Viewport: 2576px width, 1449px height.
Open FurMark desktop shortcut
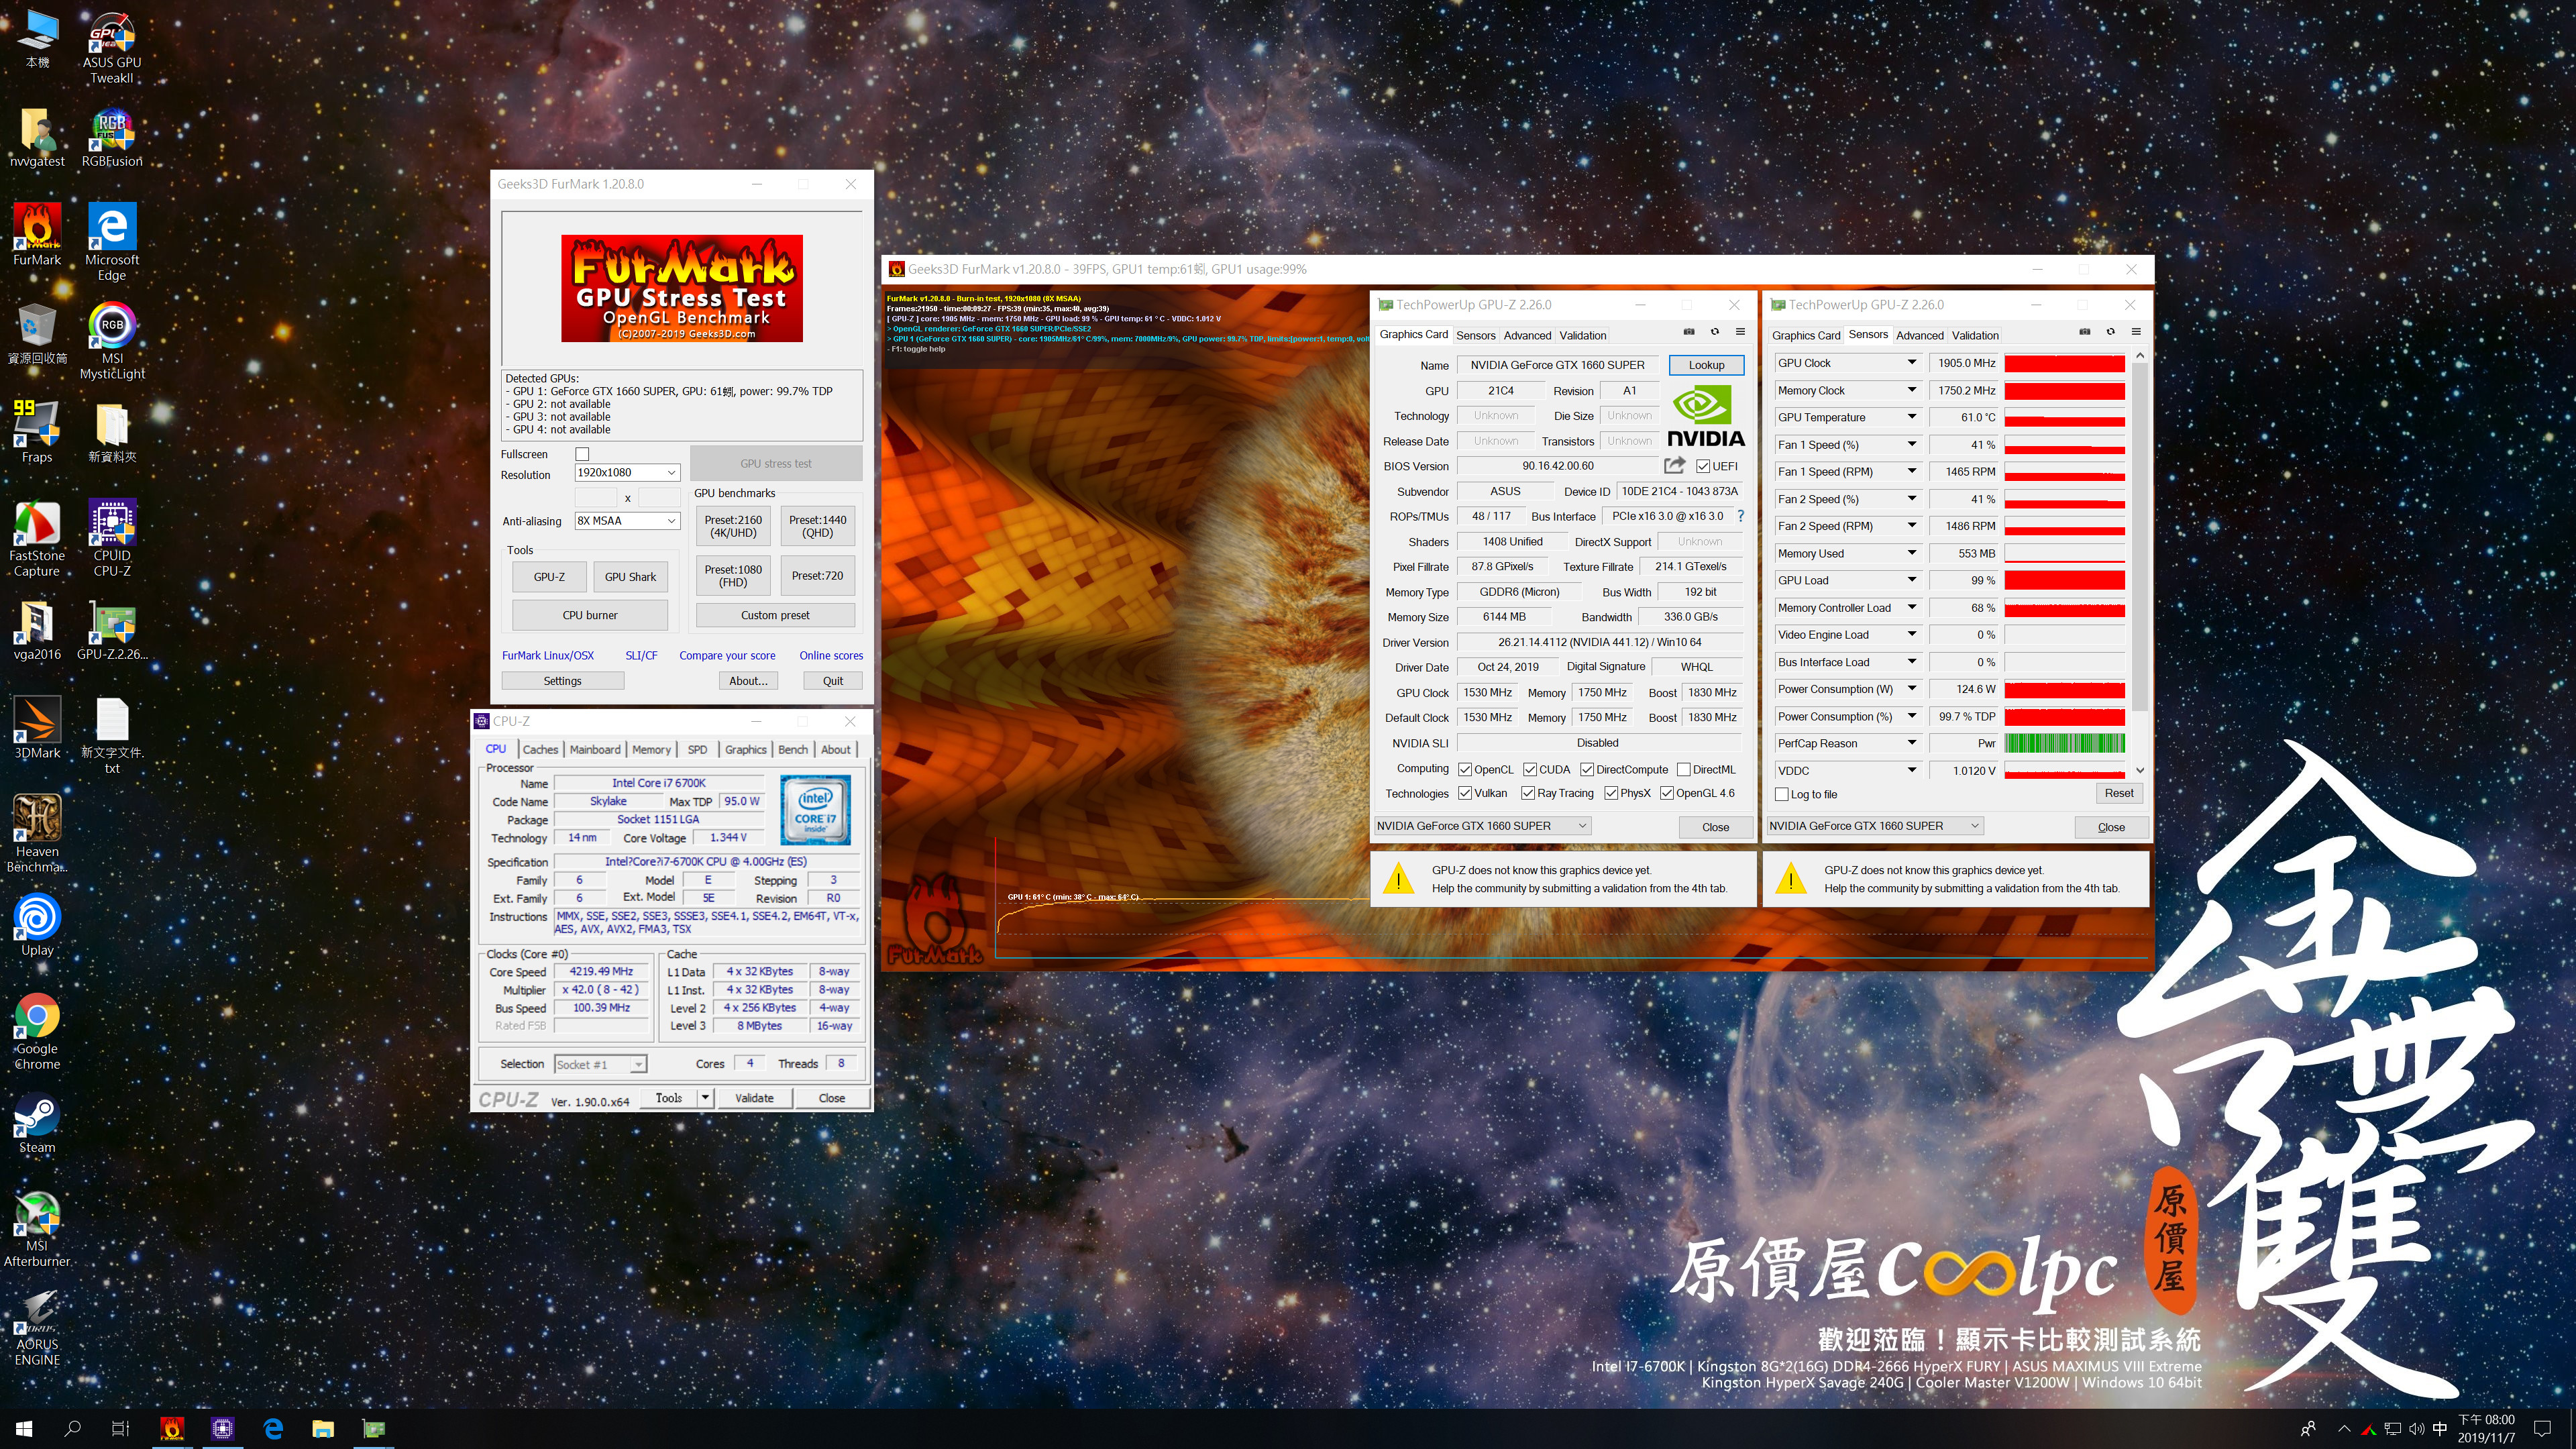pyautogui.click(x=37, y=235)
